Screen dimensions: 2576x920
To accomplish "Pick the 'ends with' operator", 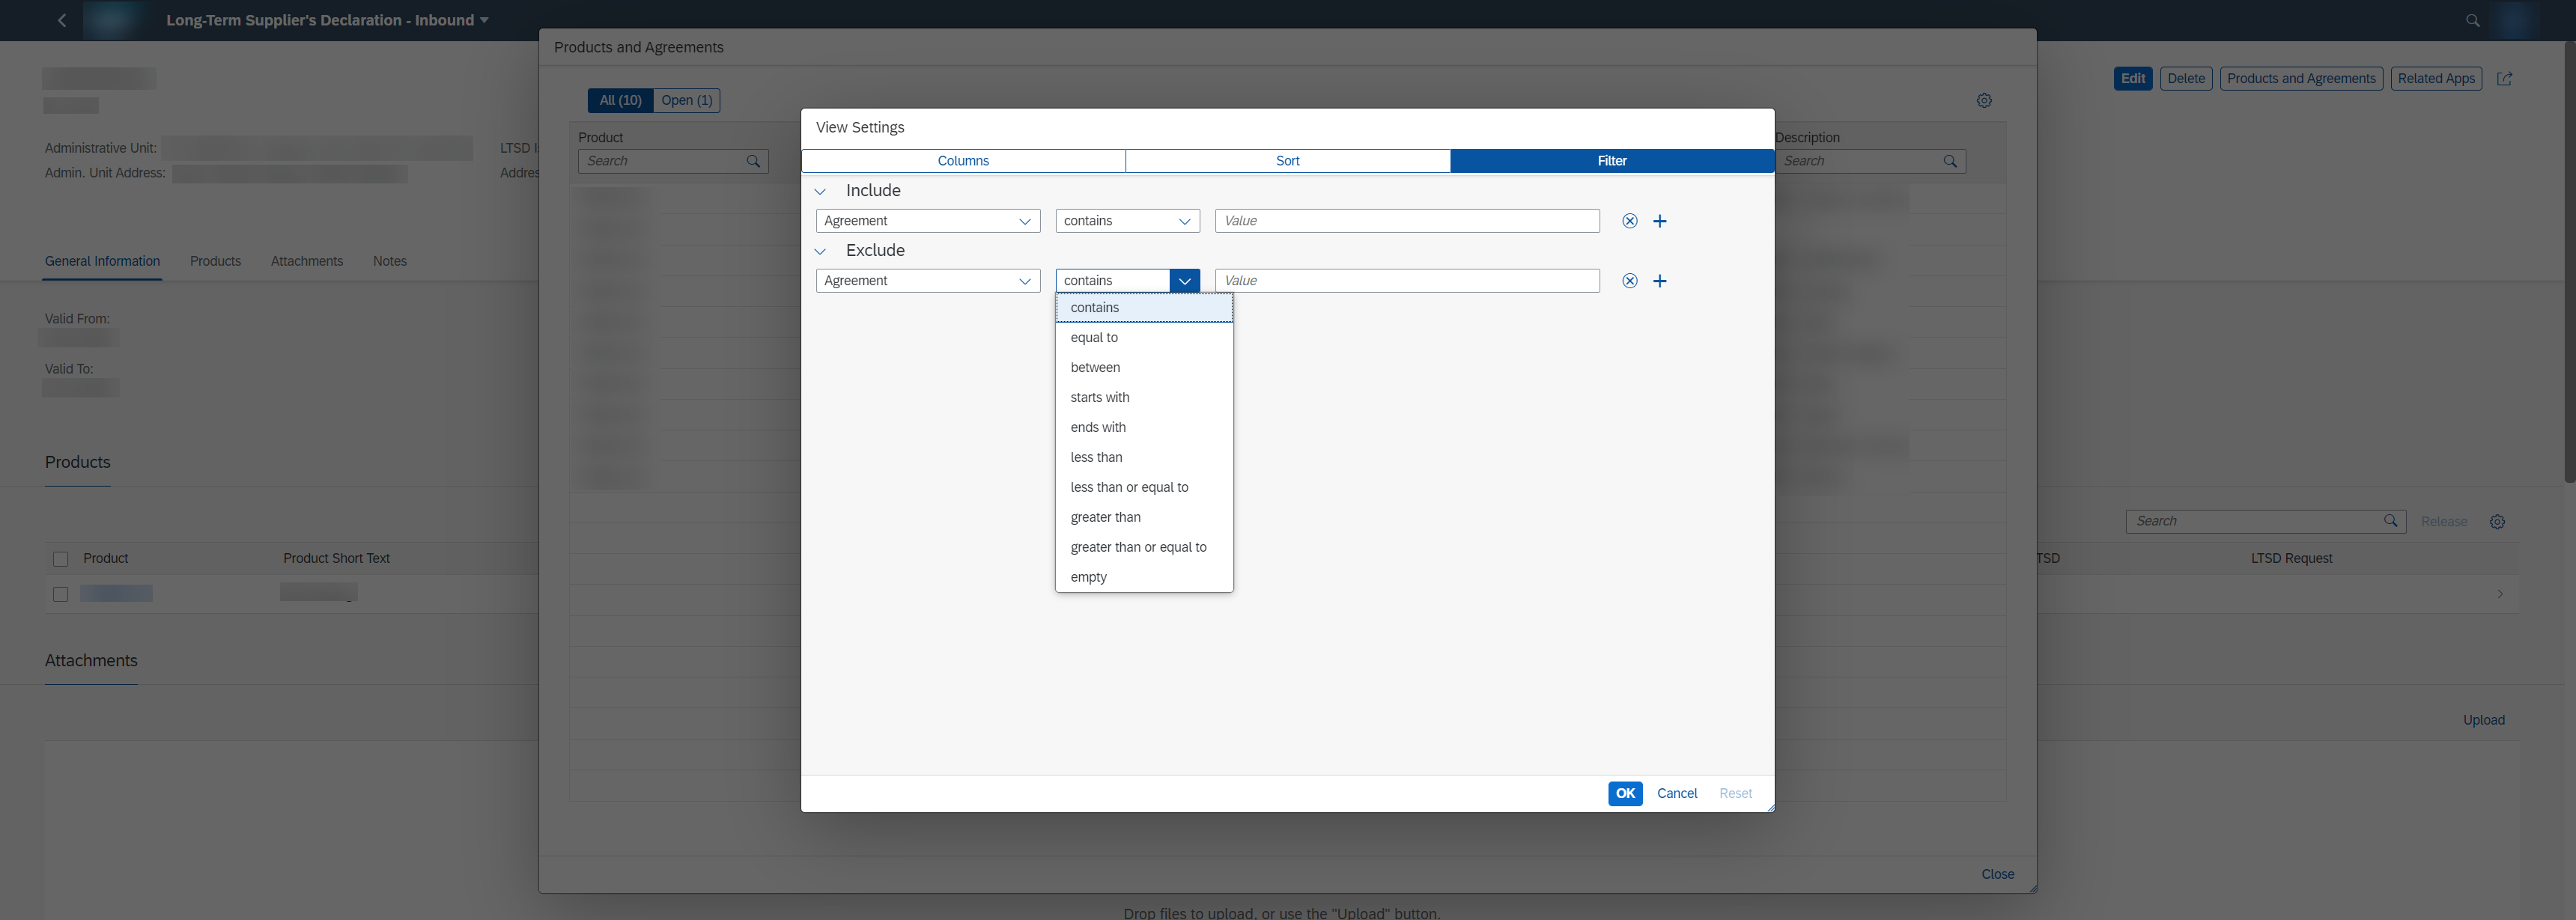I will coord(1144,428).
